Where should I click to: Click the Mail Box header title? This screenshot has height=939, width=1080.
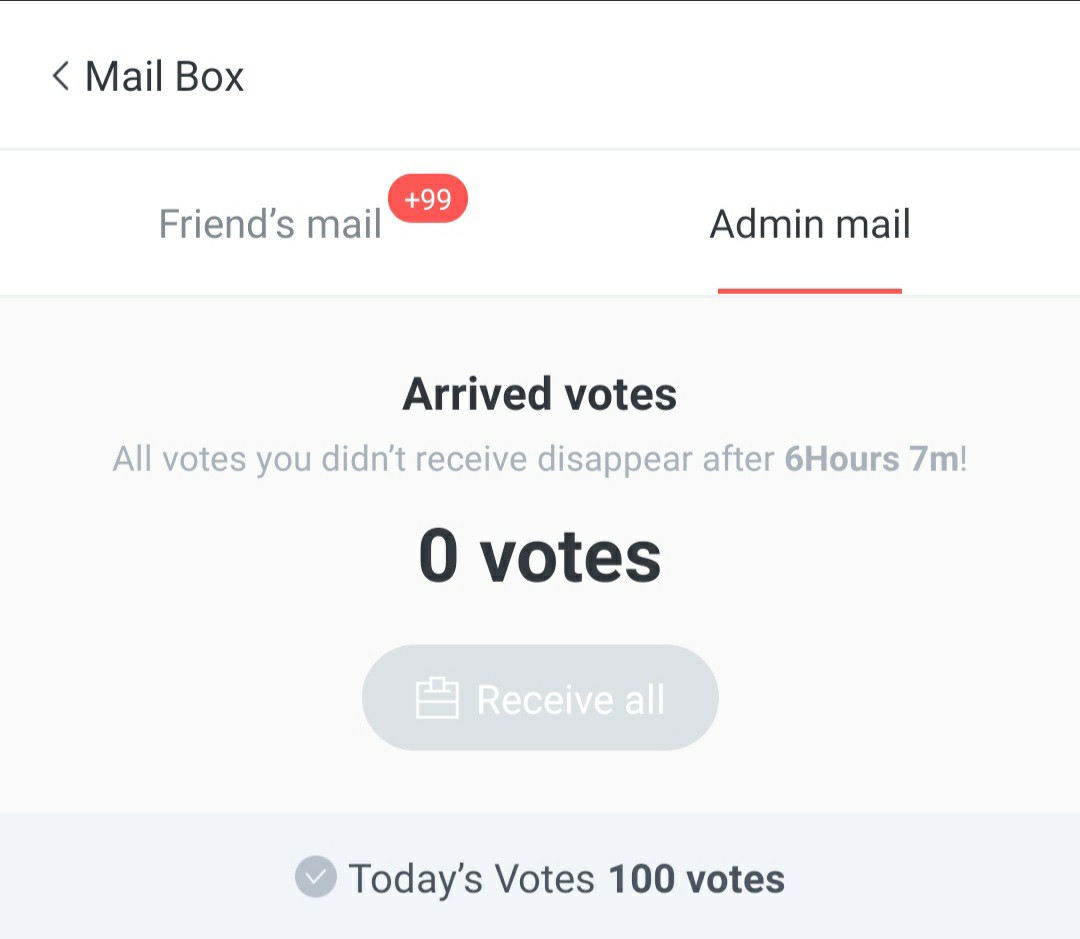tap(164, 76)
